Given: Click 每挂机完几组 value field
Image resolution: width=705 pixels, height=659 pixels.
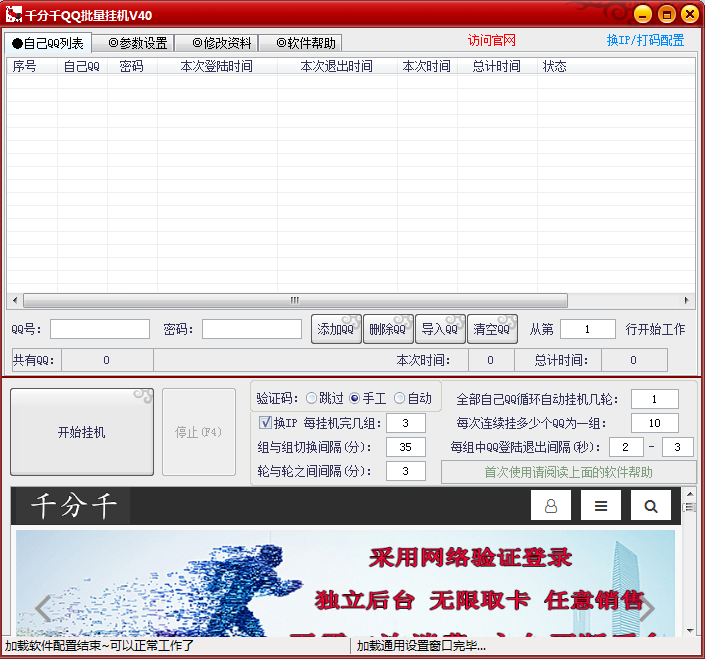Looking at the screenshot, I should [x=406, y=423].
